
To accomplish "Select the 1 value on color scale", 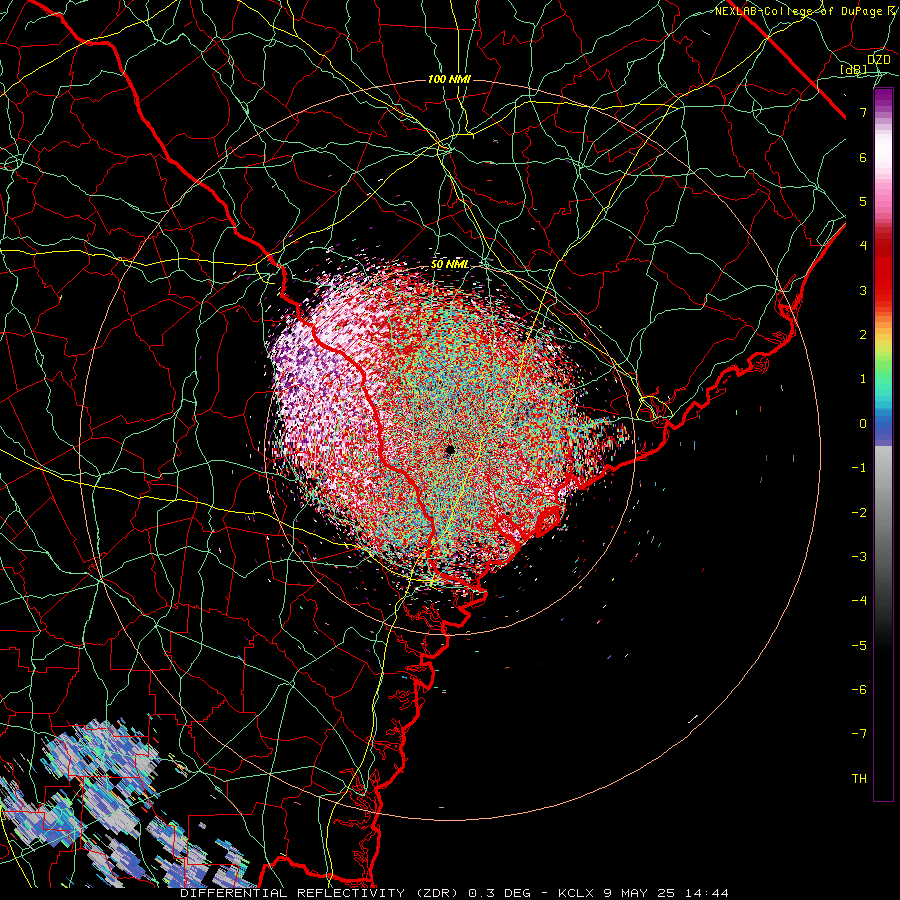I will point(863,379).
